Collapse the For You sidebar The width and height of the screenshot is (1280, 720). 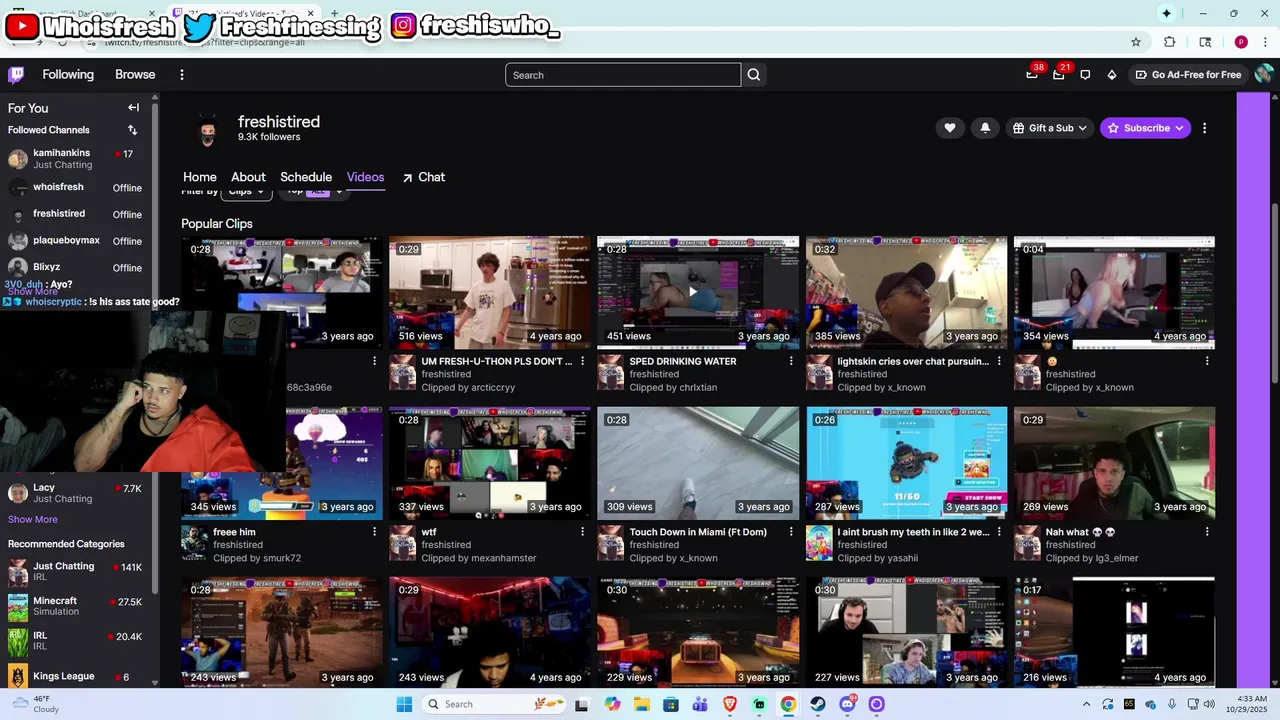pos(133,108)
